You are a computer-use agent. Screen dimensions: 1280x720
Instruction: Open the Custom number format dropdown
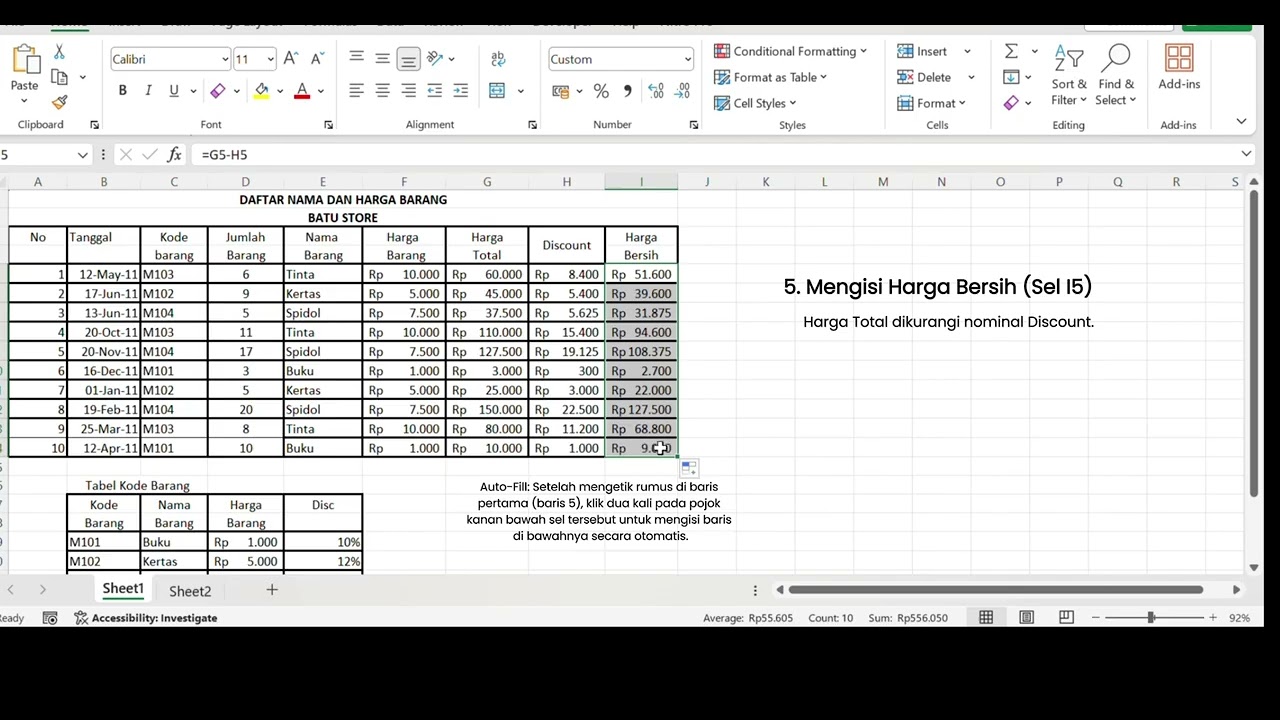pos(687,59)
